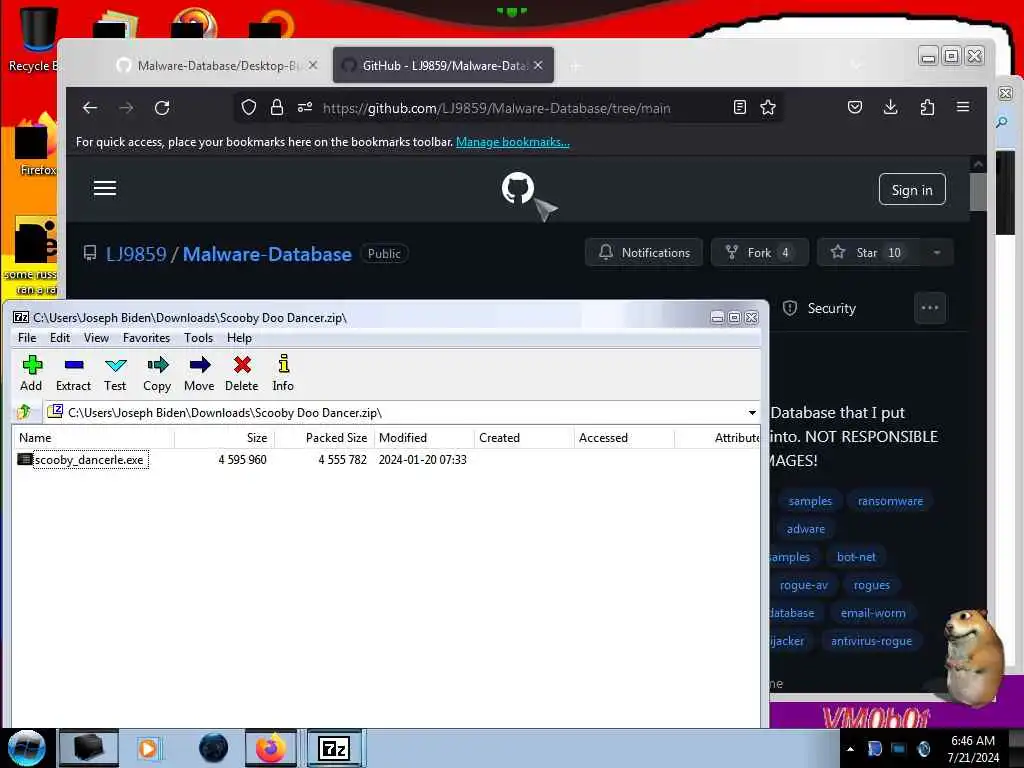Click Manage bookmarks link
This screenshot has height=768, width=1024.
[513, 142]
